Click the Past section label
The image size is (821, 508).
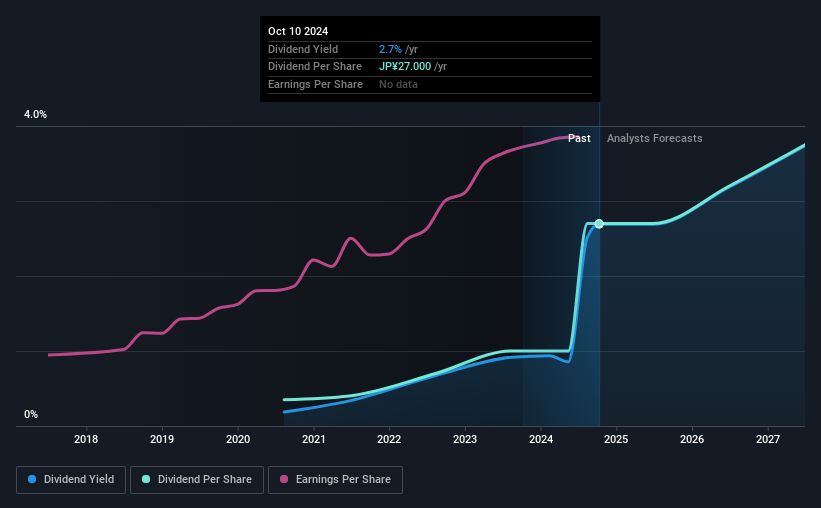[579, 138]
